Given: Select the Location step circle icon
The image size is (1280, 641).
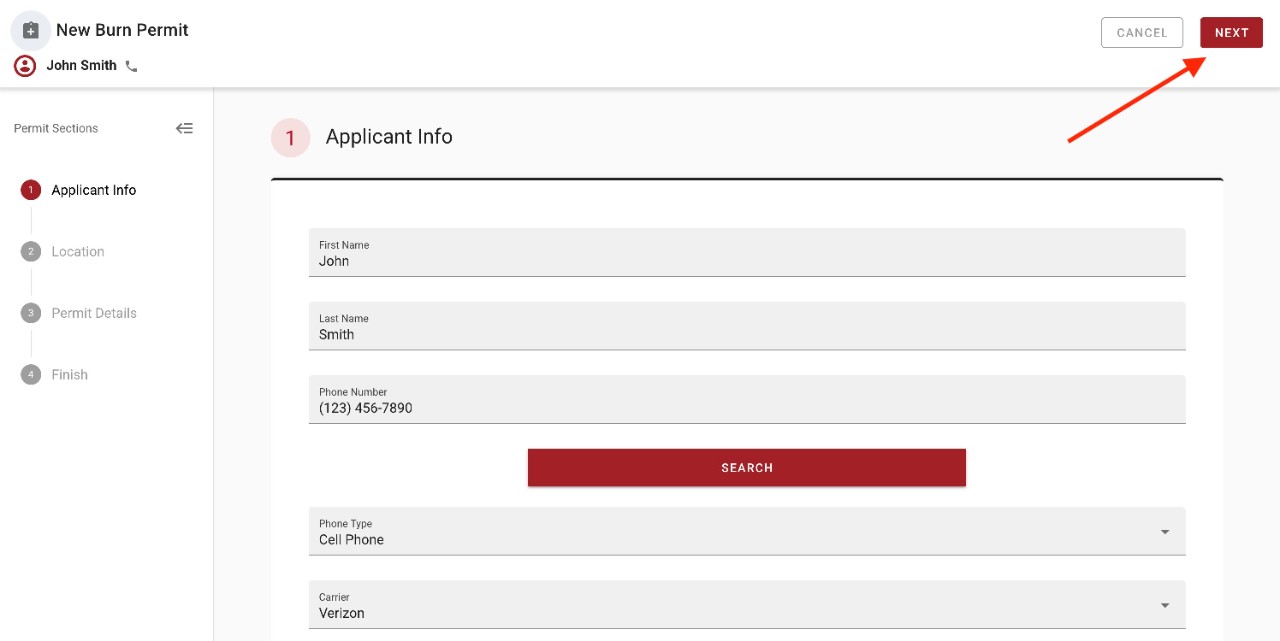Looking at the screenshot, I should 31,251.
